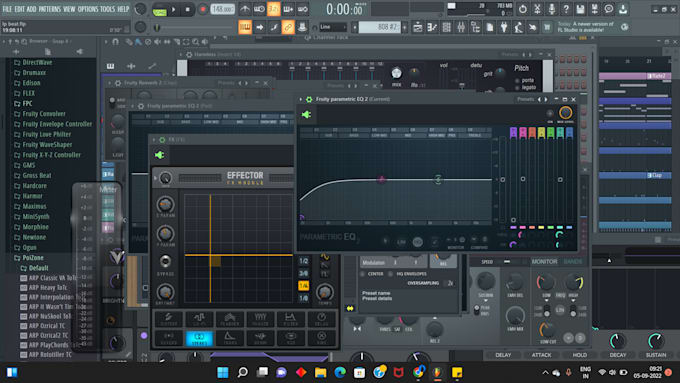Open the VIEW menu

pyautogui.click(x=69, y=9)
